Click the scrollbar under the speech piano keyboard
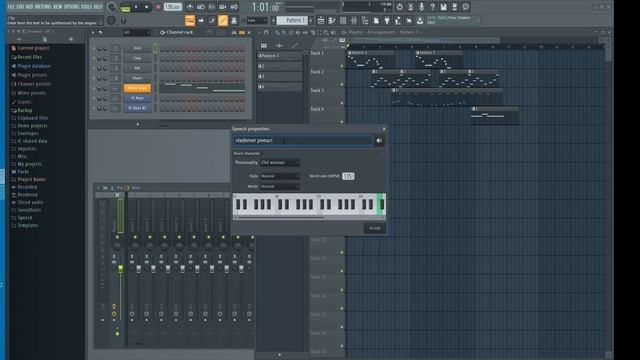640x360 pixels. [309, 218]
